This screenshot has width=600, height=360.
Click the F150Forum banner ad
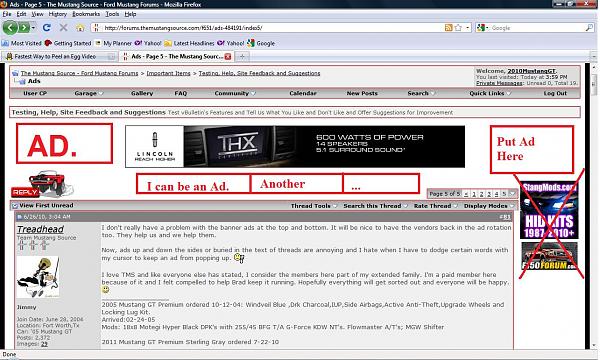click(x=549, y=256)
